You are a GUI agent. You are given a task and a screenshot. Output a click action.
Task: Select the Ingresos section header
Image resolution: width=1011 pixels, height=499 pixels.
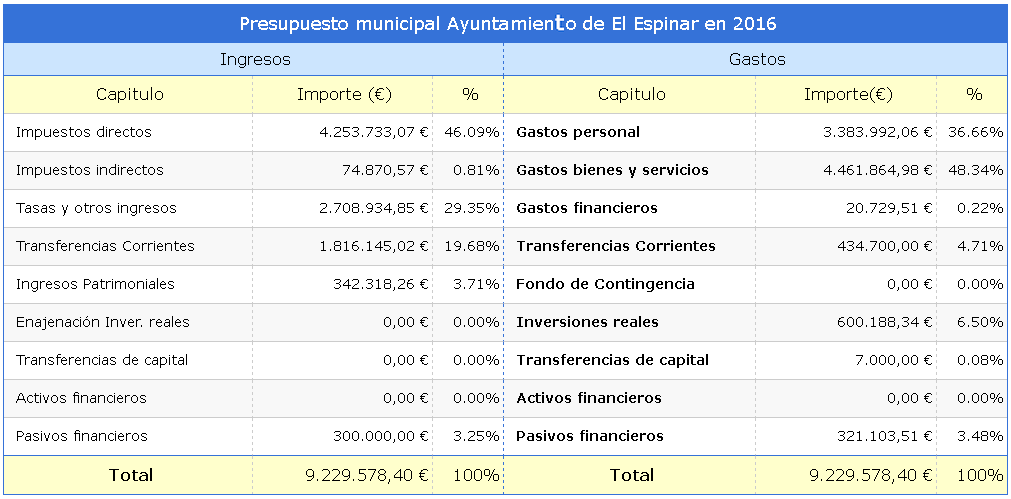[255, 60]
